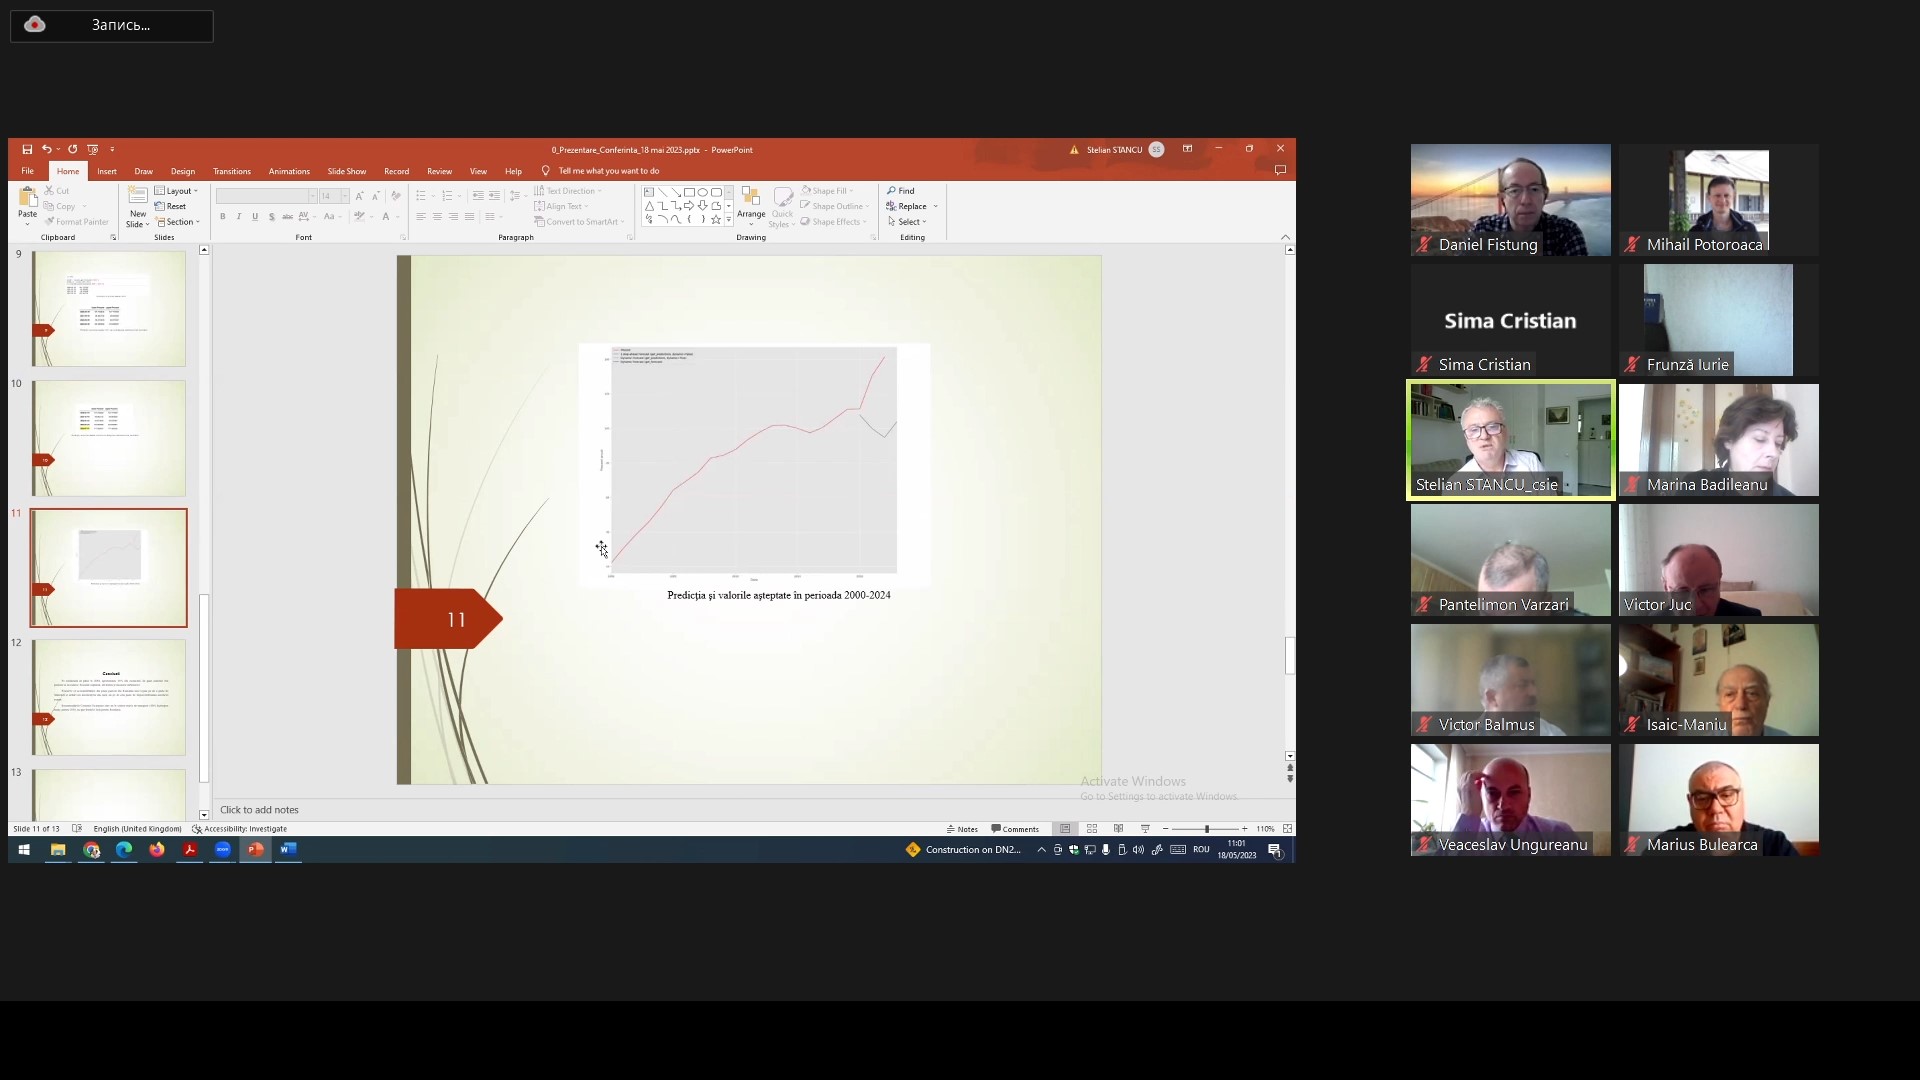Clear all formatting icon
This screenshot has height=1080, width=1920.
[396, 196]
